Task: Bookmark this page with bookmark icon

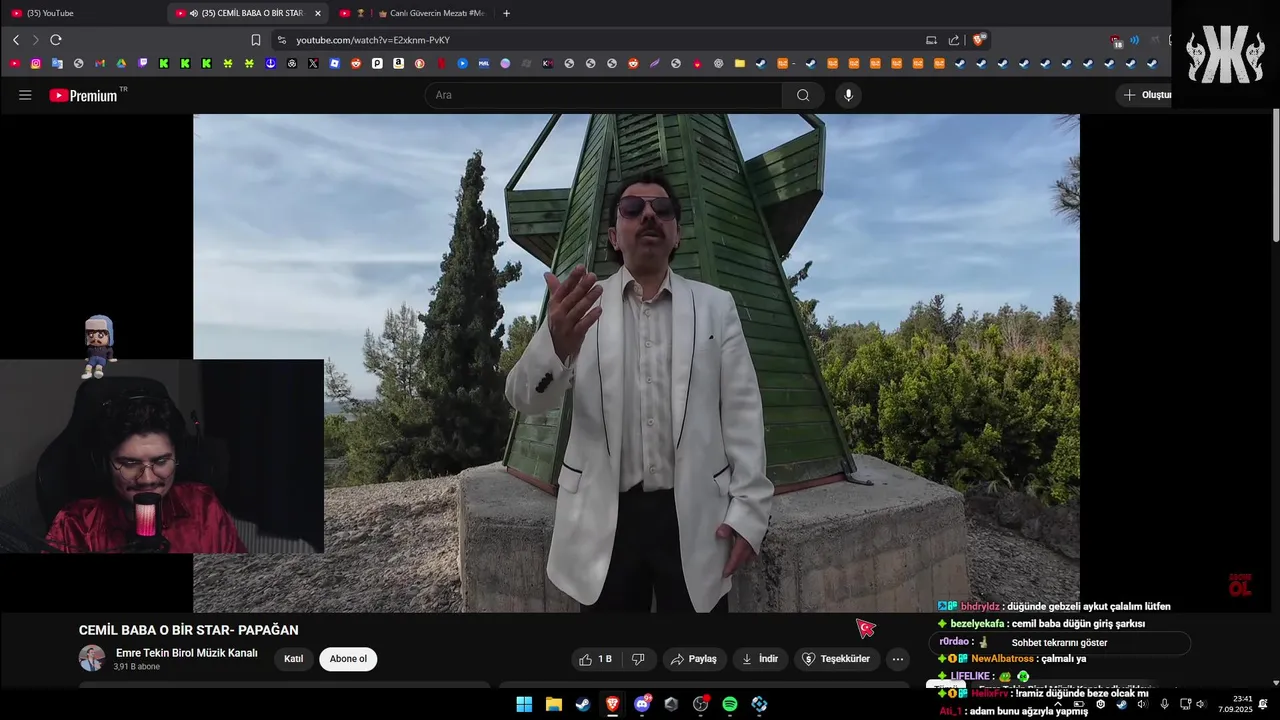Action: tap(256, 40)
